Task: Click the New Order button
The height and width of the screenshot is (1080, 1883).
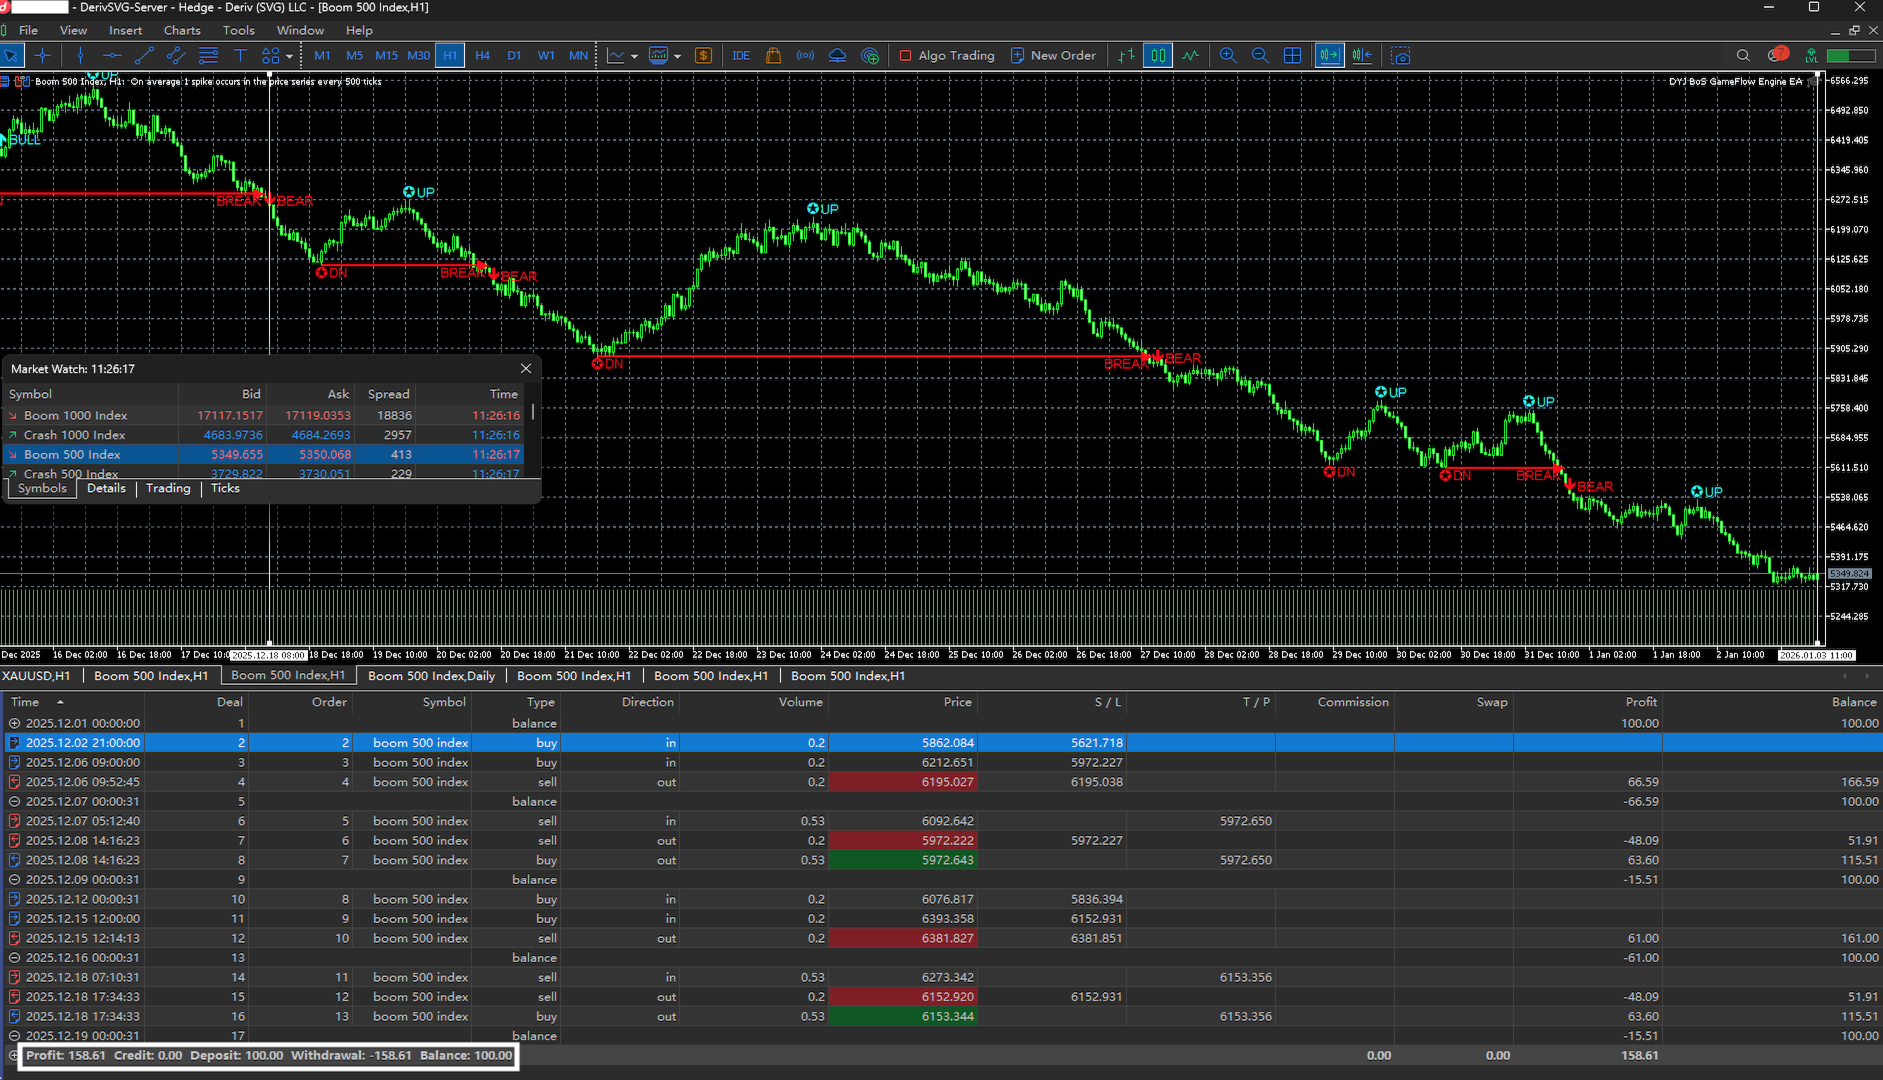Action: pos(1053,56)
